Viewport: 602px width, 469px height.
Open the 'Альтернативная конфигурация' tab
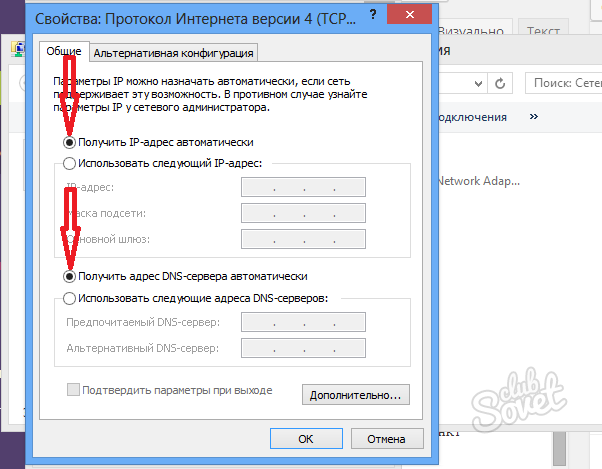point(174,53)
